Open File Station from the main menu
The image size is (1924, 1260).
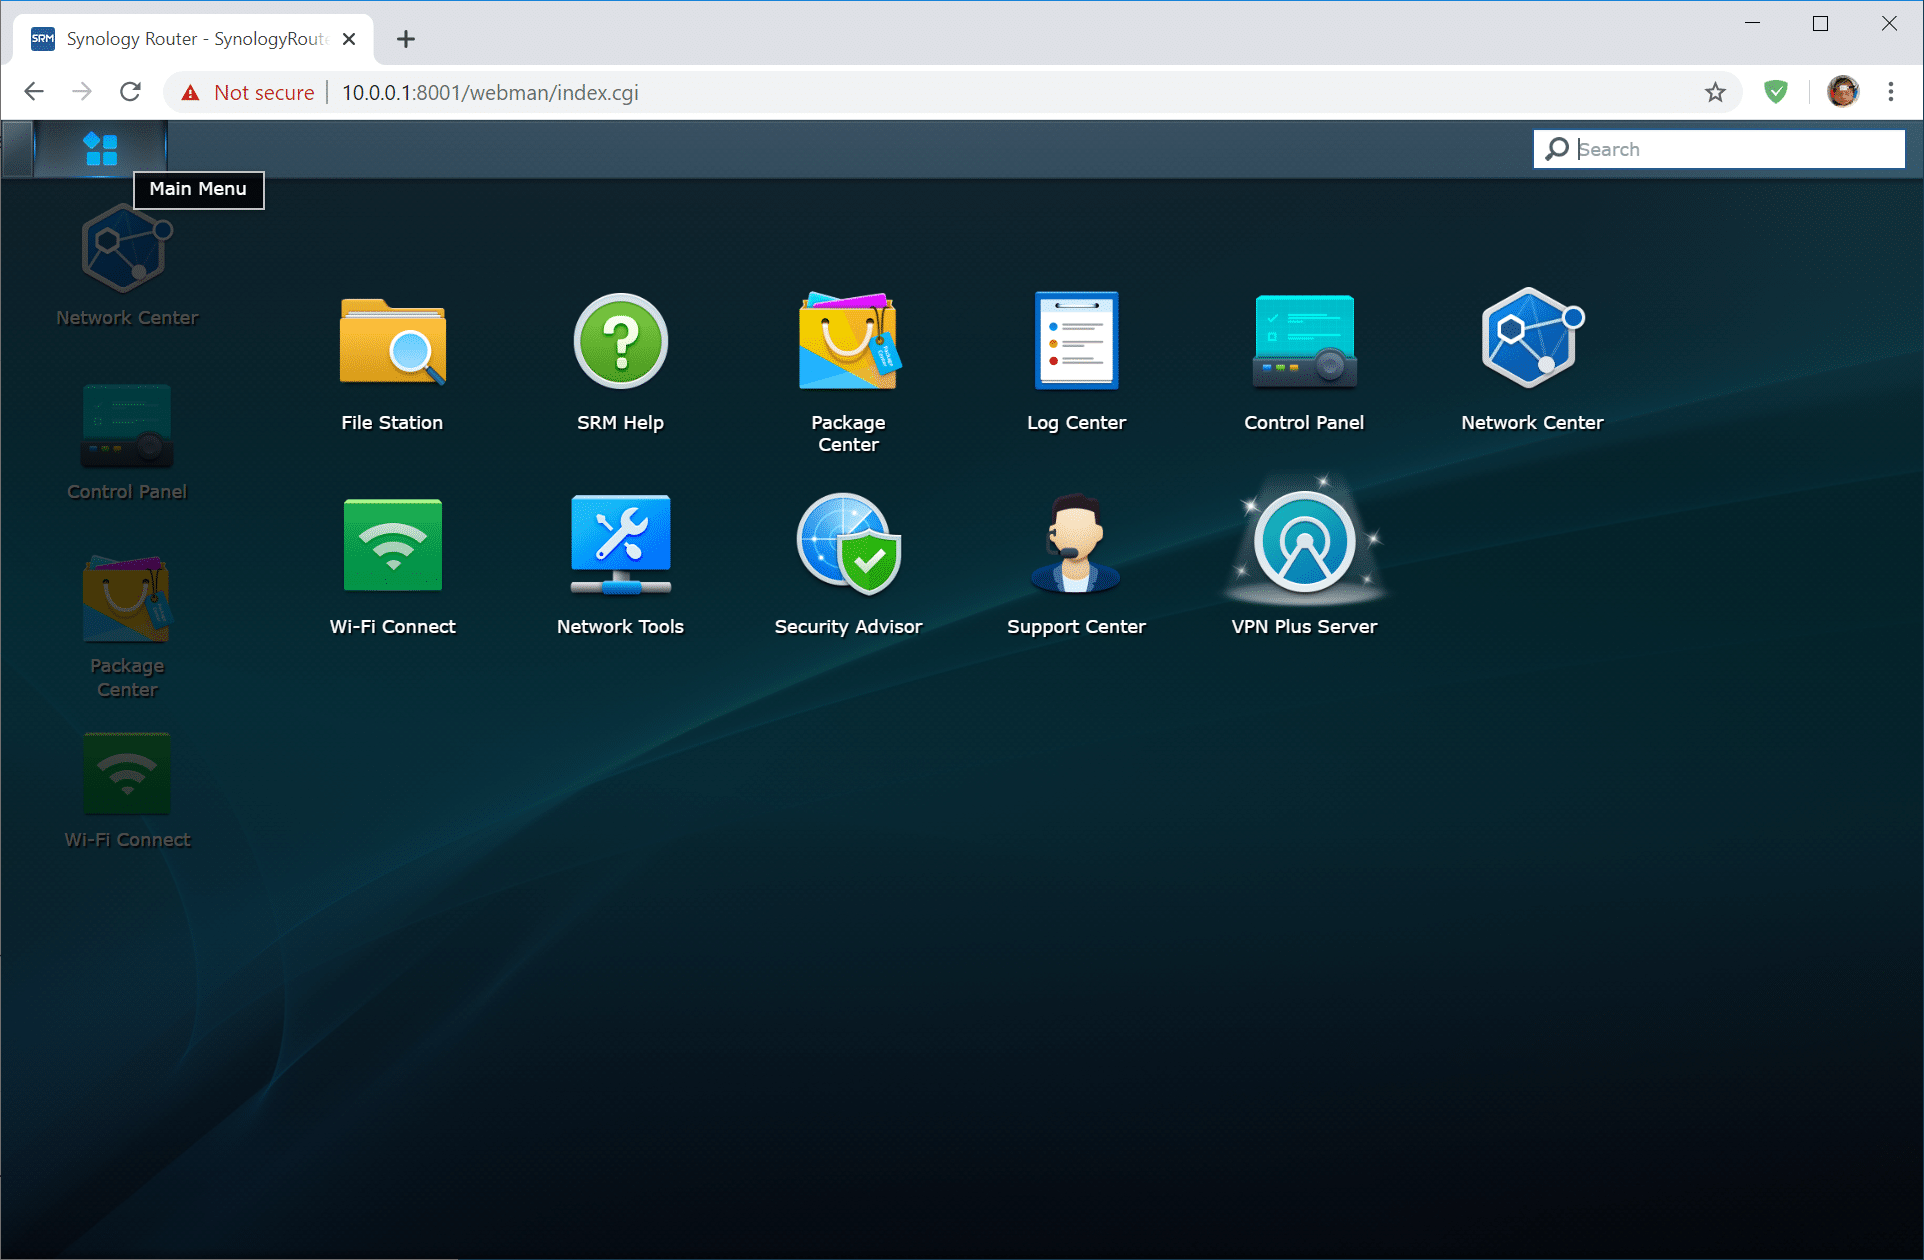[392, 364]
